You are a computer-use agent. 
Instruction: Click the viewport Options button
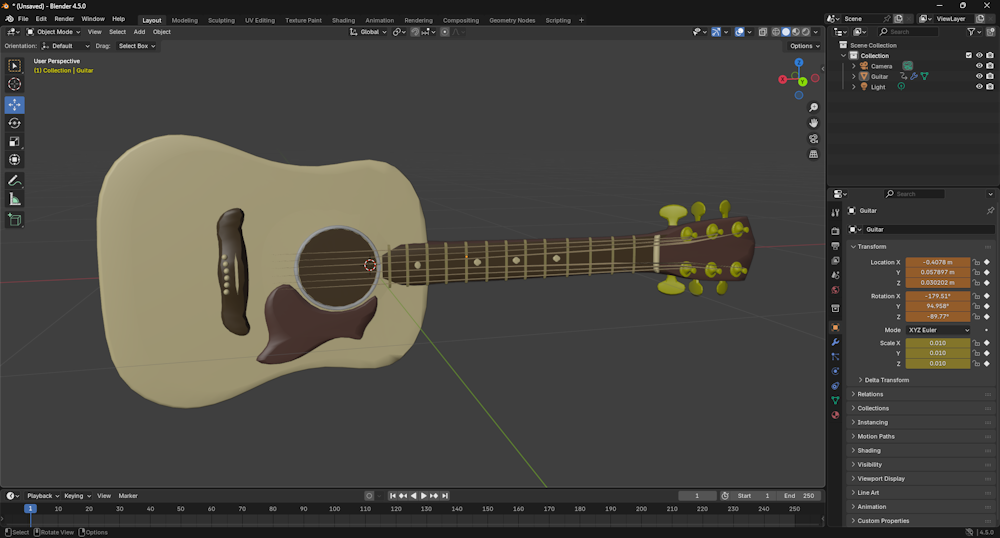click(803, 46)
